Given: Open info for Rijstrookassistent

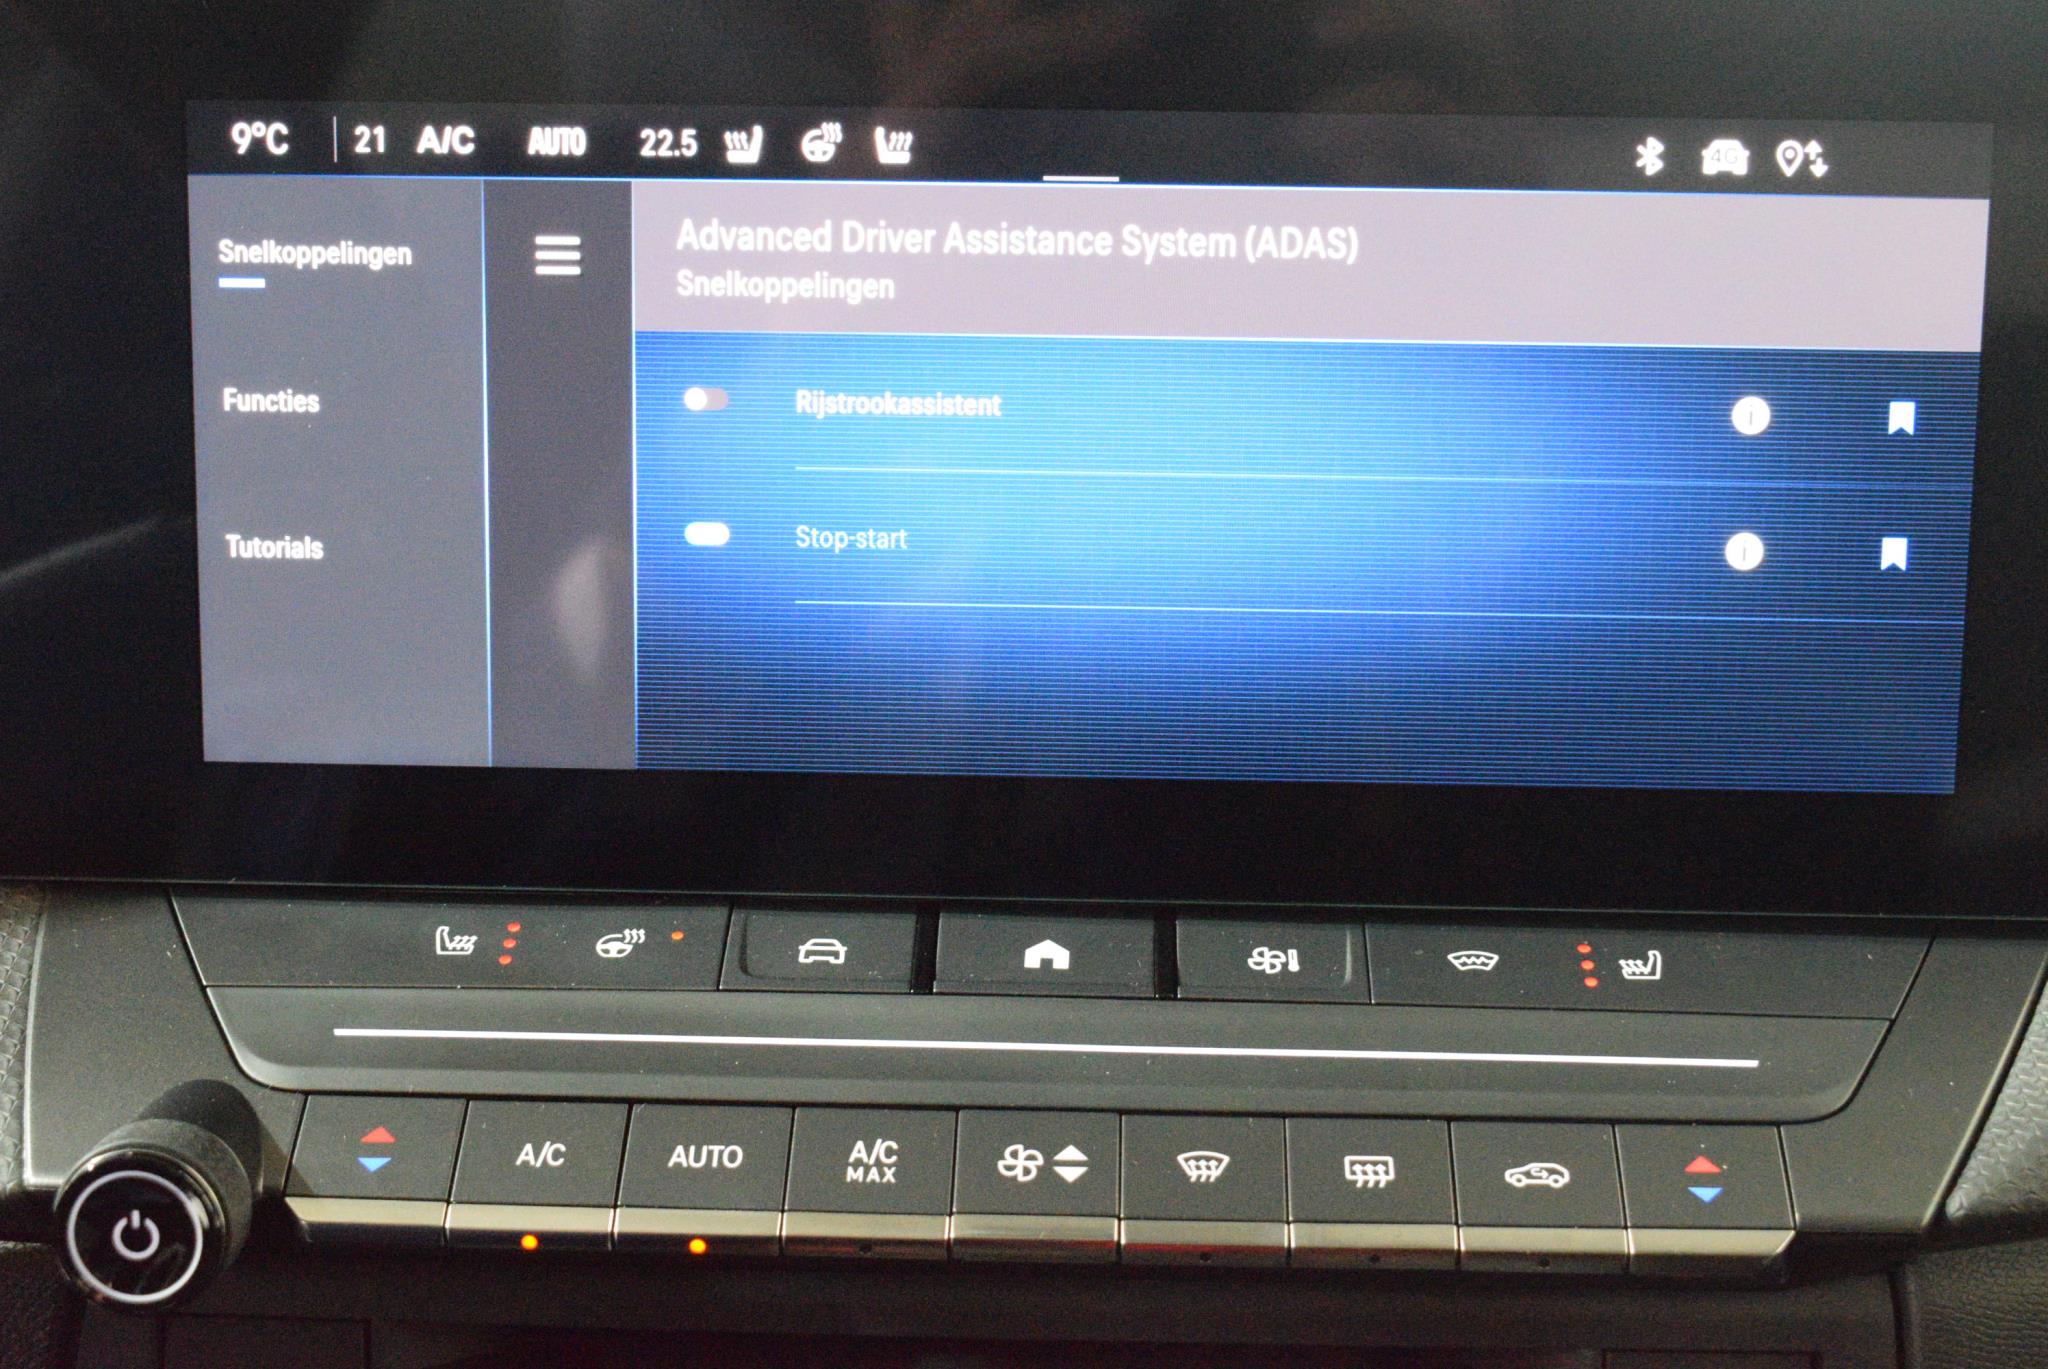Looking at the screenshot, I should (x=1750, y=415).
